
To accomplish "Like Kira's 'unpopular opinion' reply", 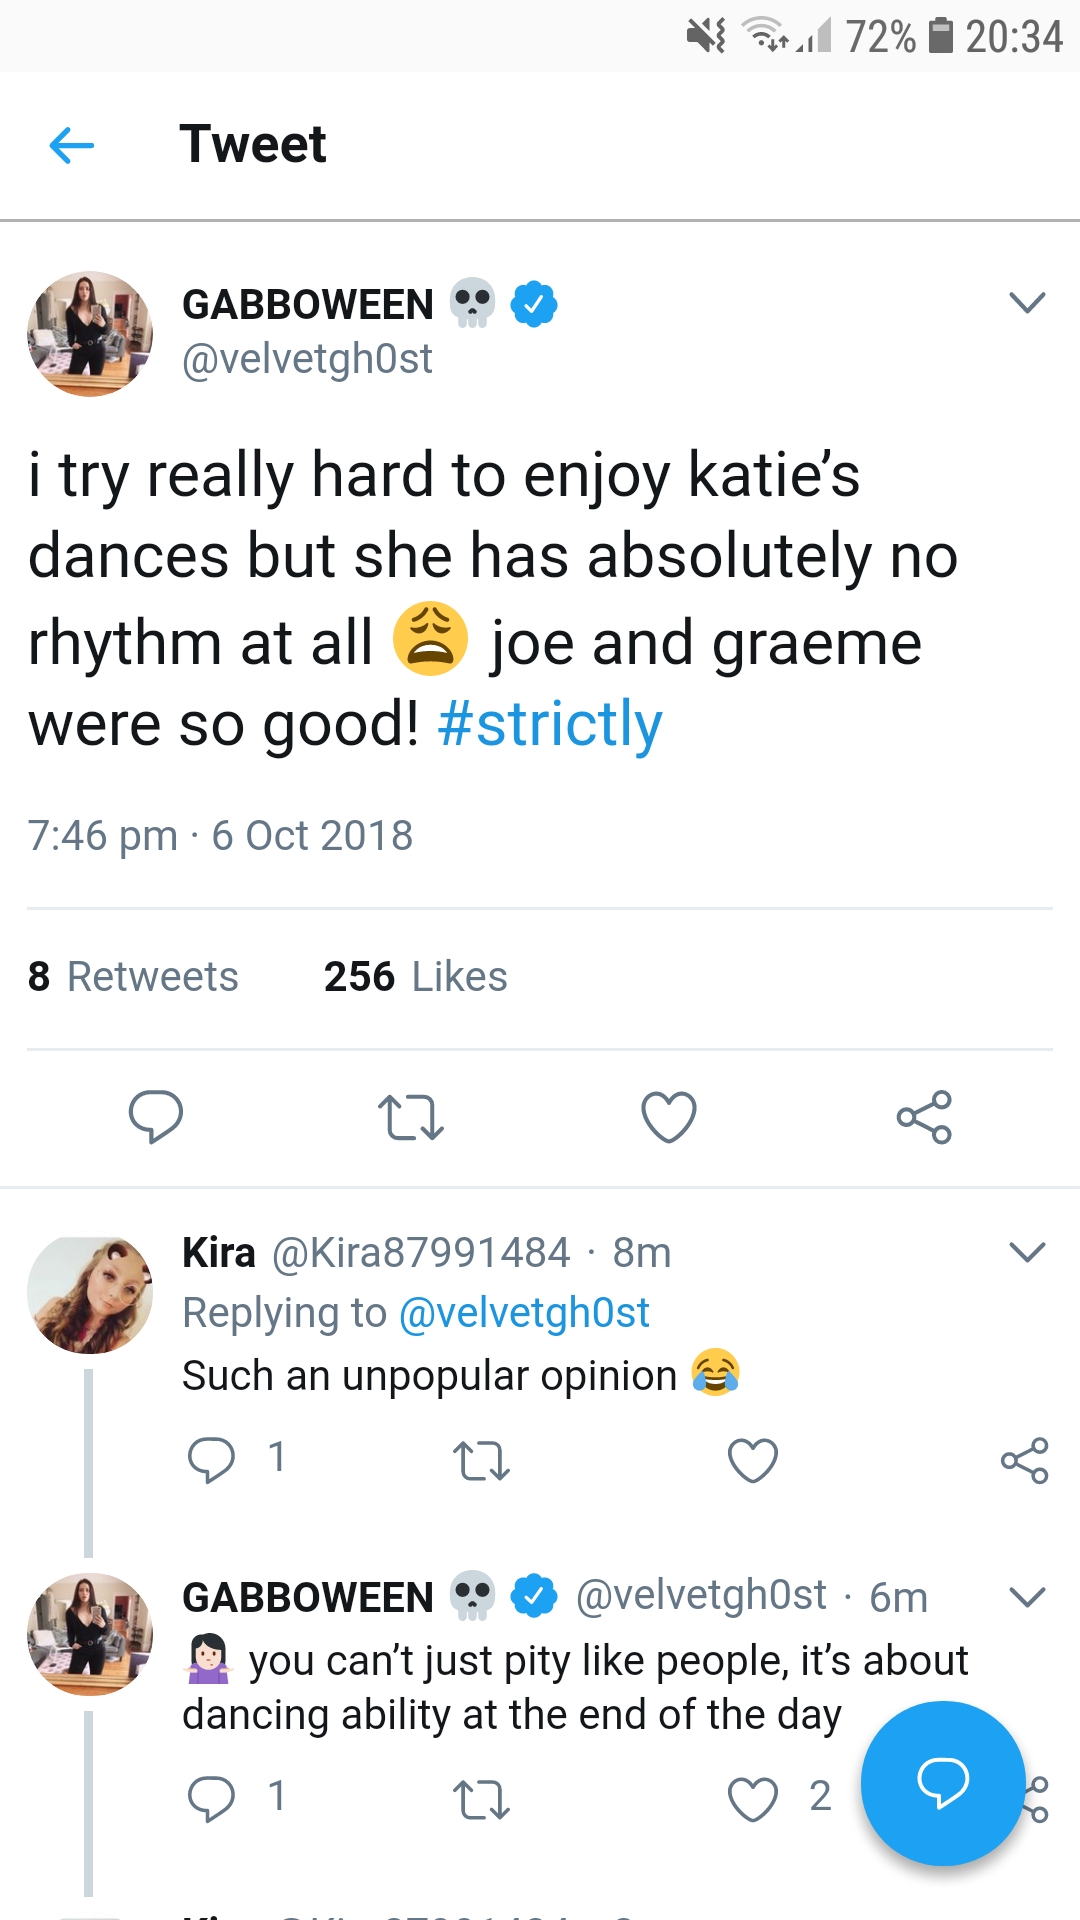I will coord(752,1460).
